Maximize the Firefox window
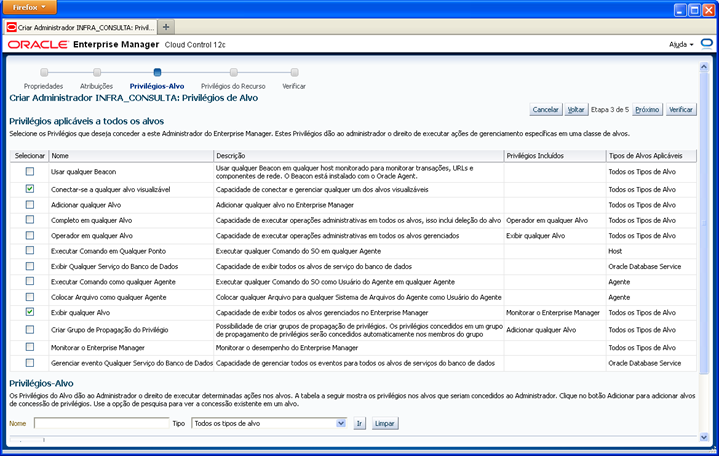The image size is (719, 456). (694, 10)
